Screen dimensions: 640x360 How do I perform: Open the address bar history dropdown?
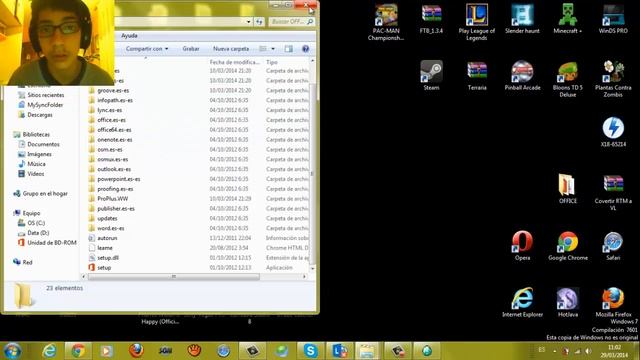click(249, 21)
